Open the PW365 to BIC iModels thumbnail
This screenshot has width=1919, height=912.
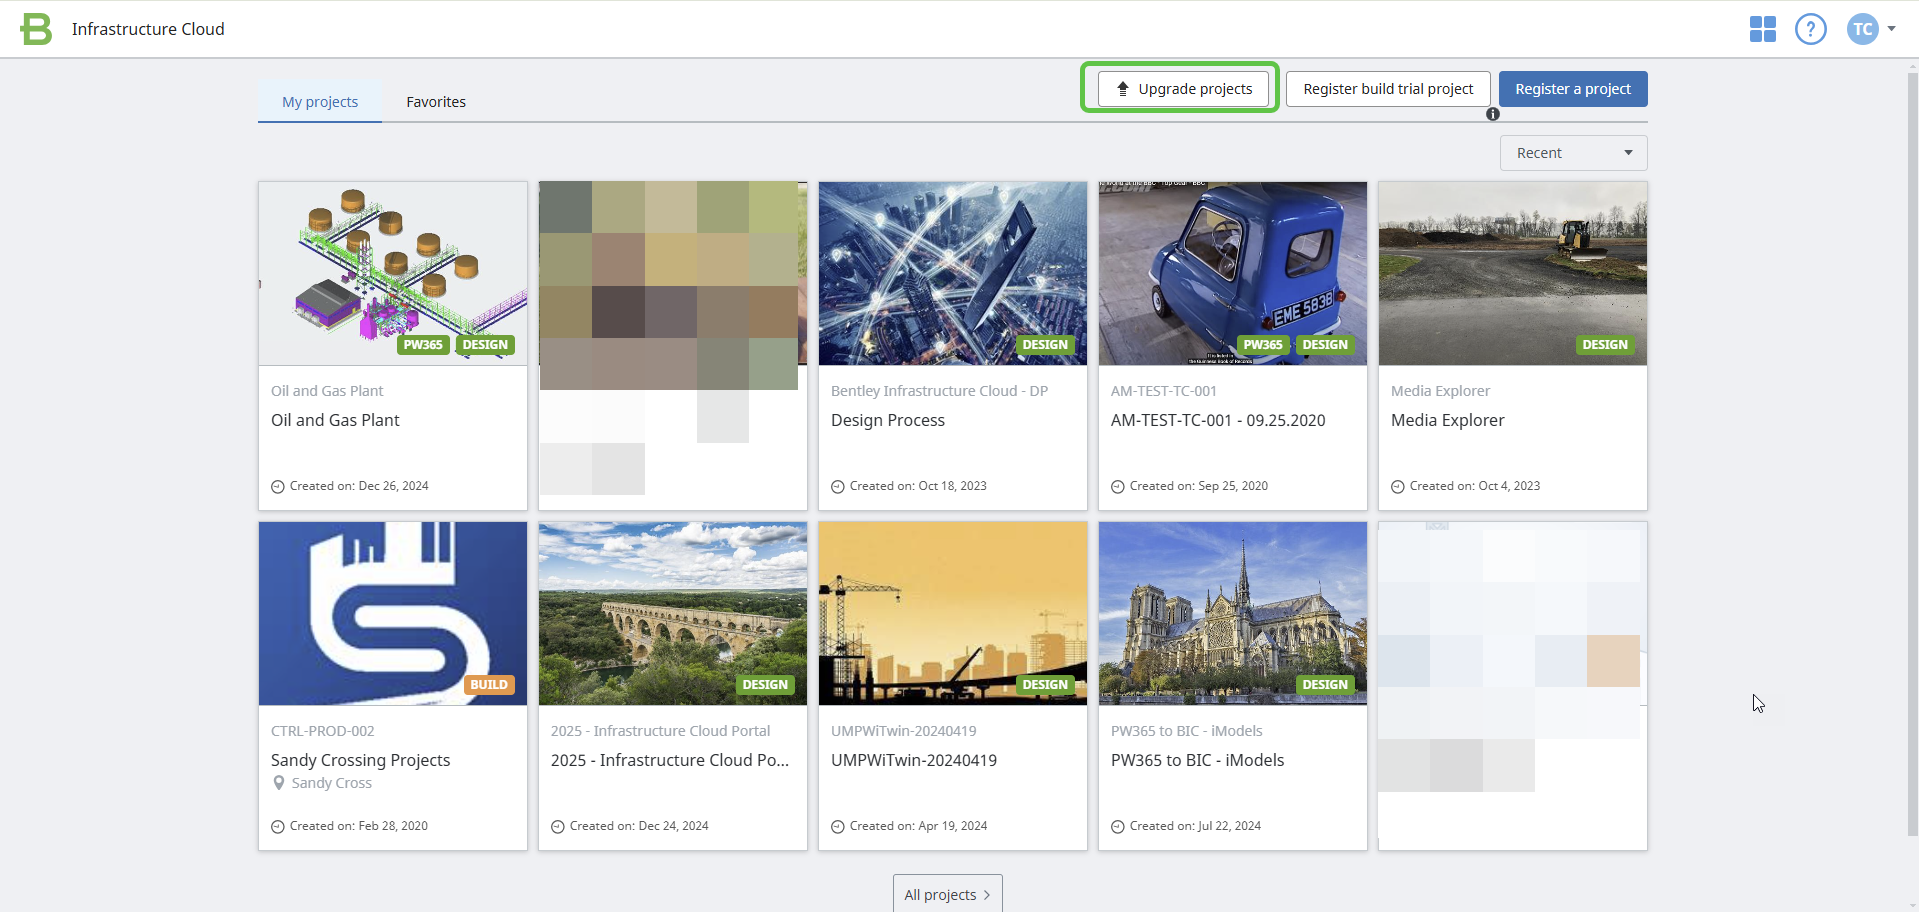(1233, 613)
